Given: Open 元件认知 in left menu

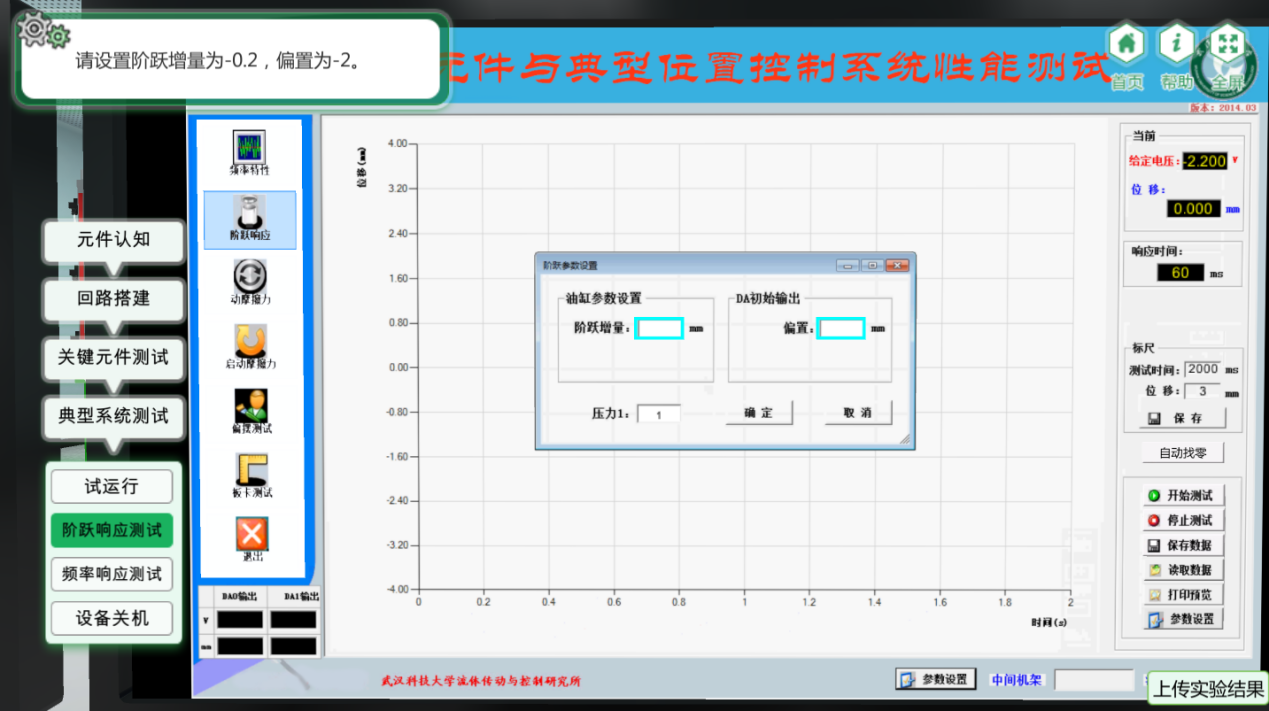Looking at the screenshot, I should (x=113, y=240).
